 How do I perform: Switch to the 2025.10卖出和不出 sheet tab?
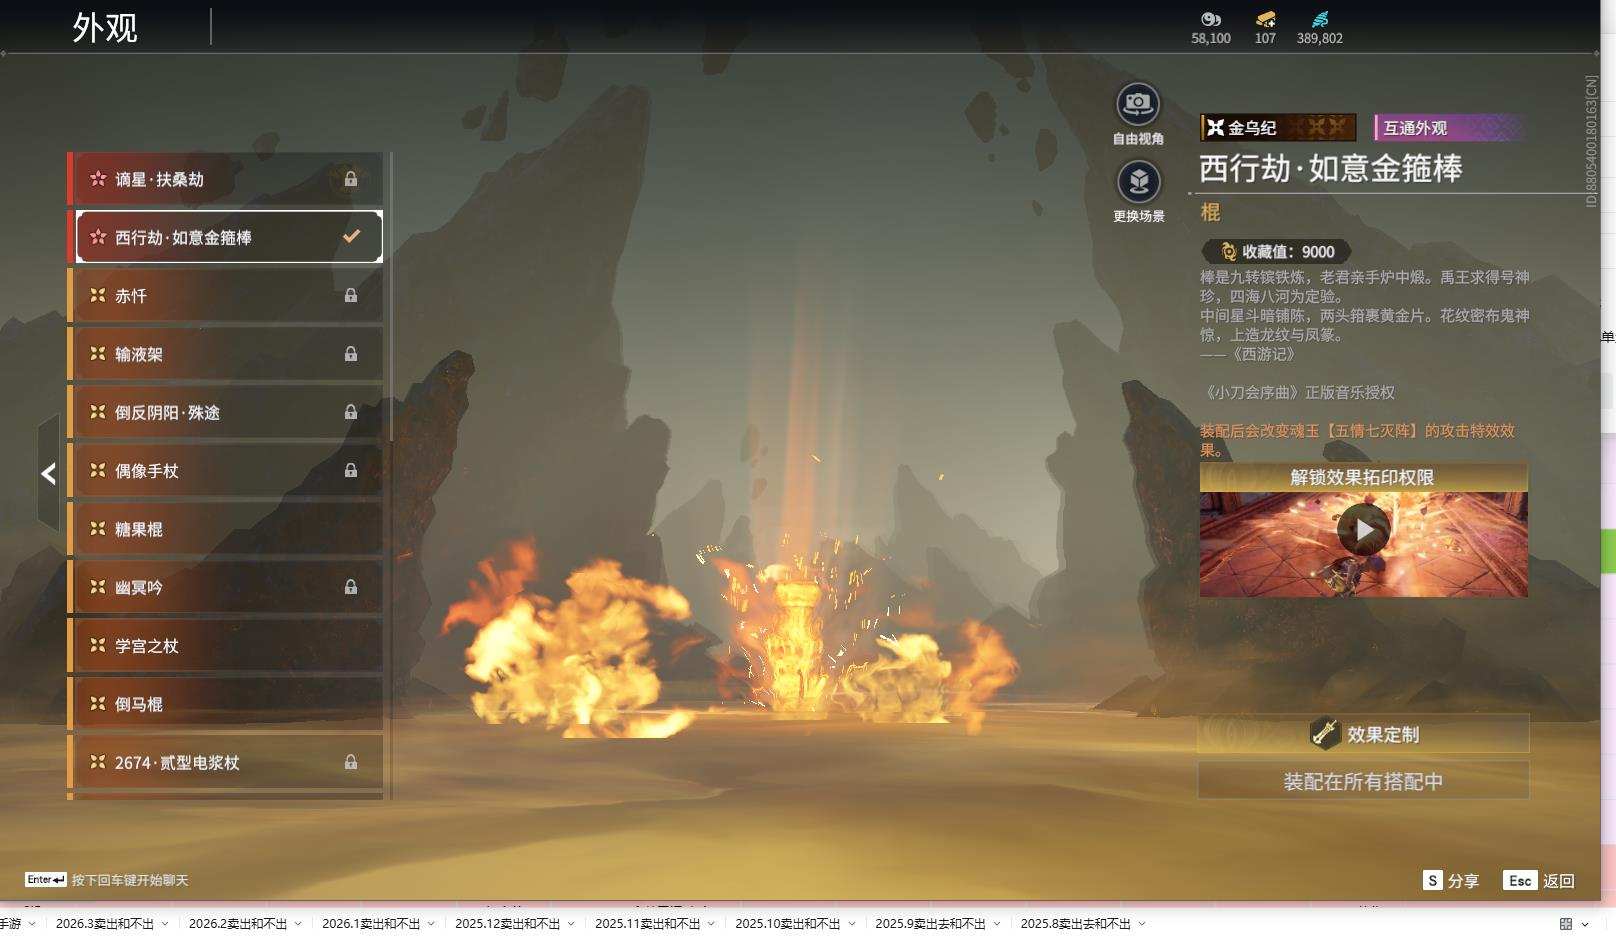click(787, 924)
